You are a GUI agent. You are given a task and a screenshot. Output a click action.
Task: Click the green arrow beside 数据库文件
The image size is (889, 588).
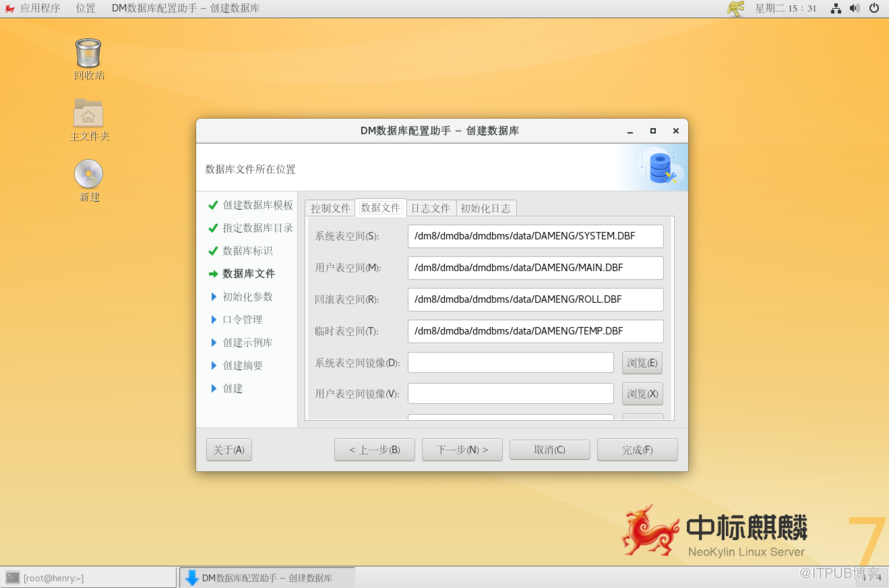coord(213,274)
